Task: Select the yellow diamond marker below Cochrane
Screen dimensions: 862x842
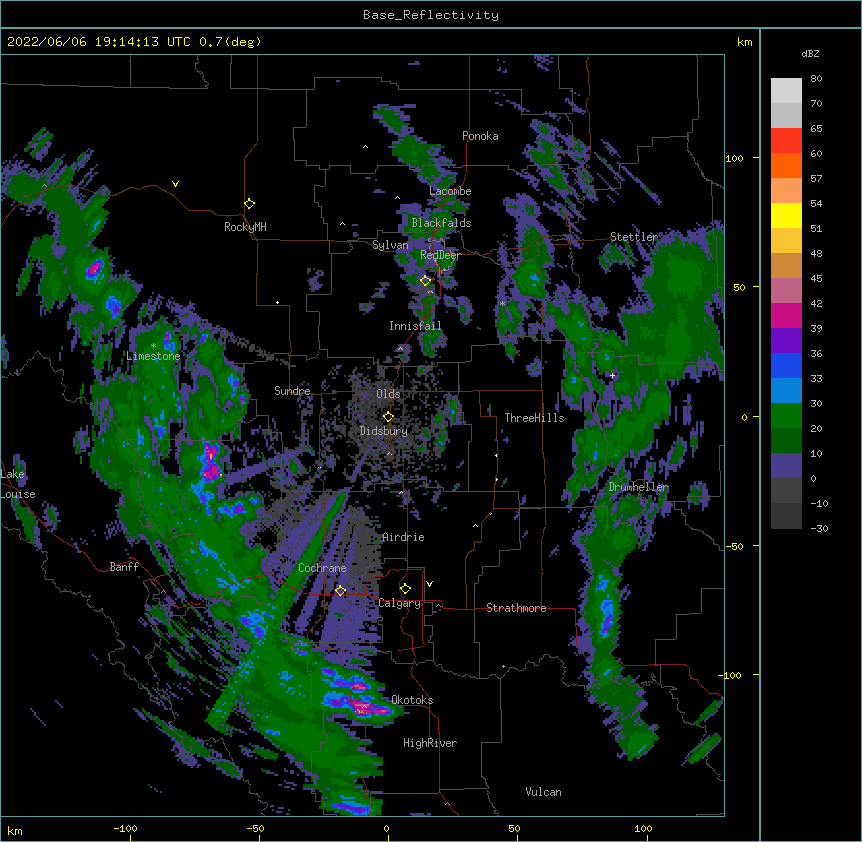Action: coord(340,590)
